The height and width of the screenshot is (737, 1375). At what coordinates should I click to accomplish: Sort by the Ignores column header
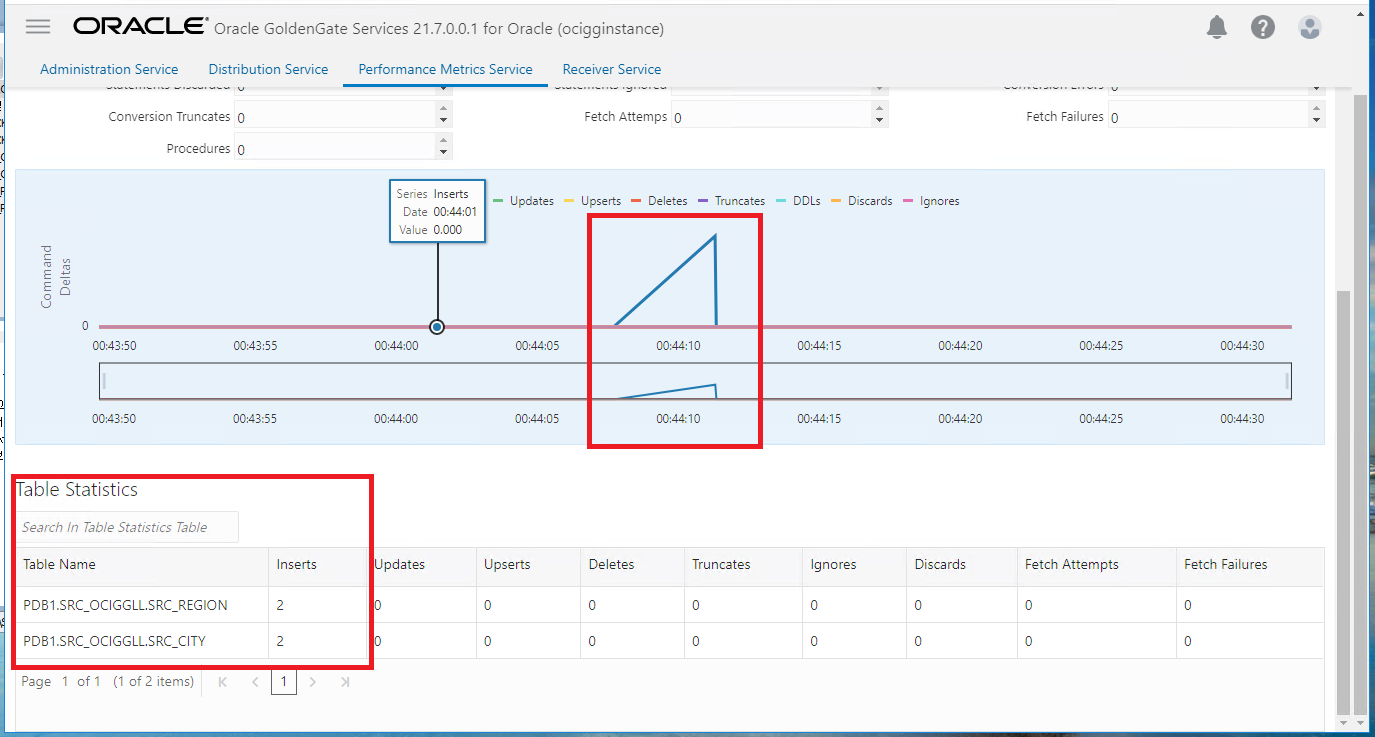854,565
